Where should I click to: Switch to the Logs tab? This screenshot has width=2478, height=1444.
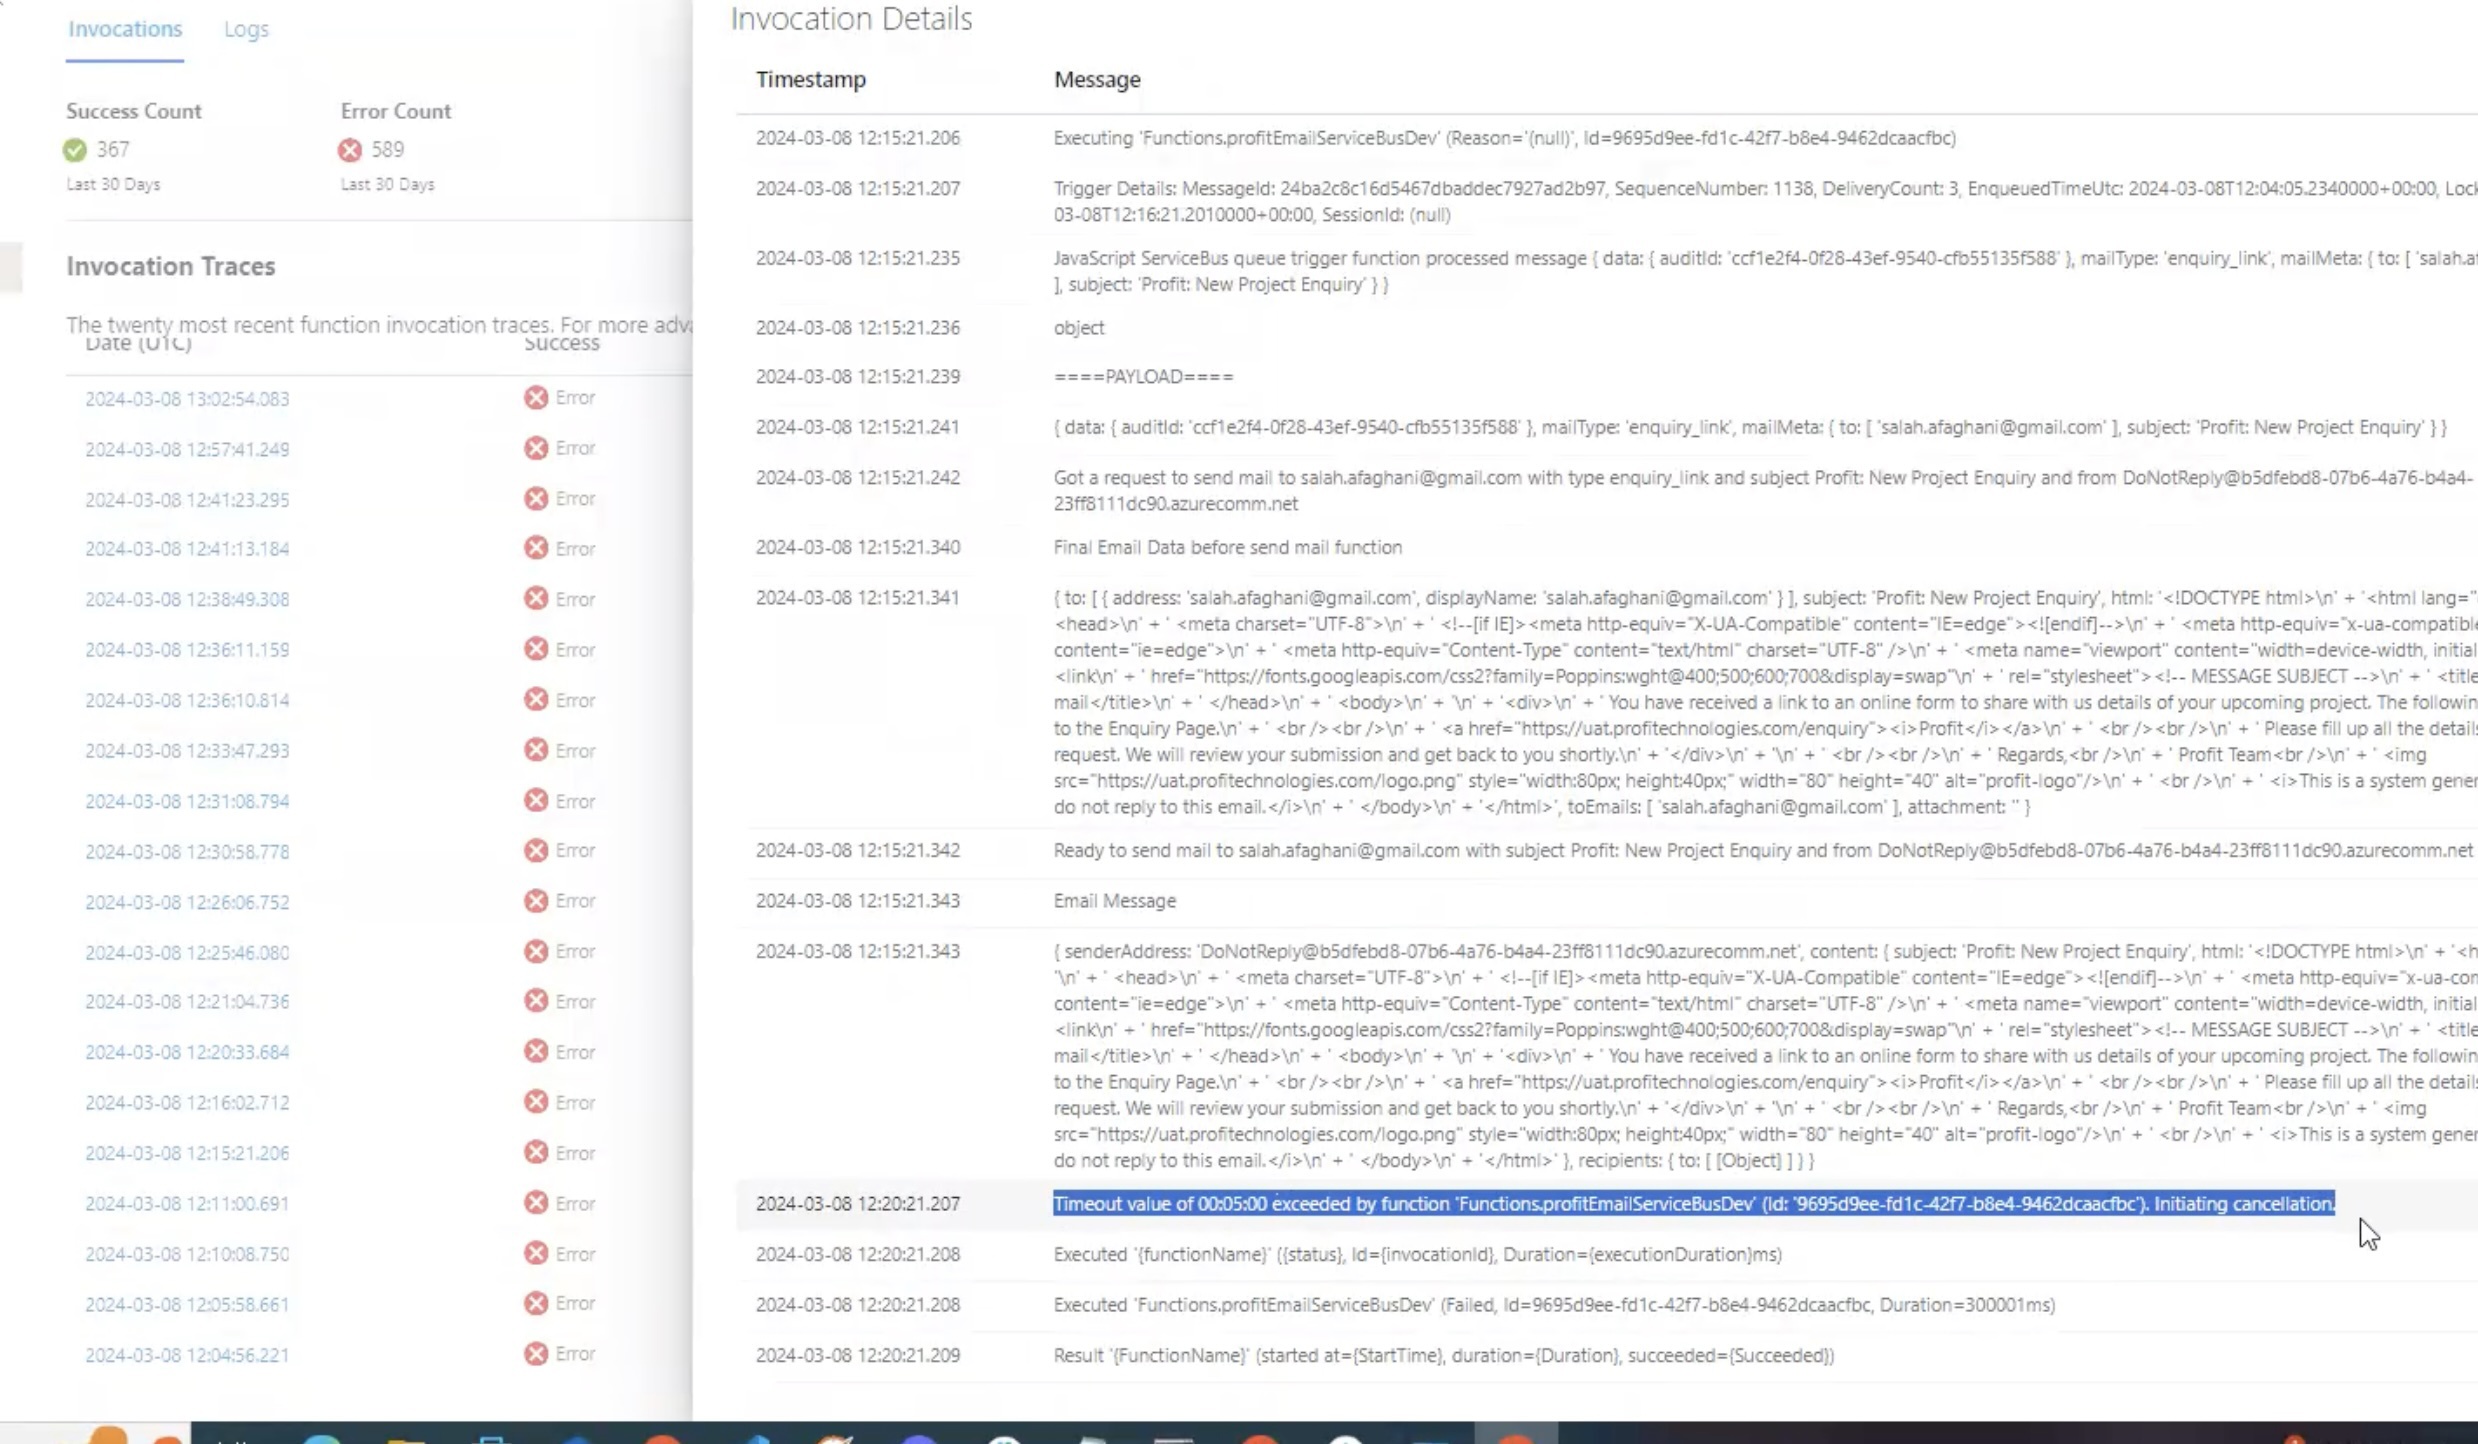[x=246, y=29]
